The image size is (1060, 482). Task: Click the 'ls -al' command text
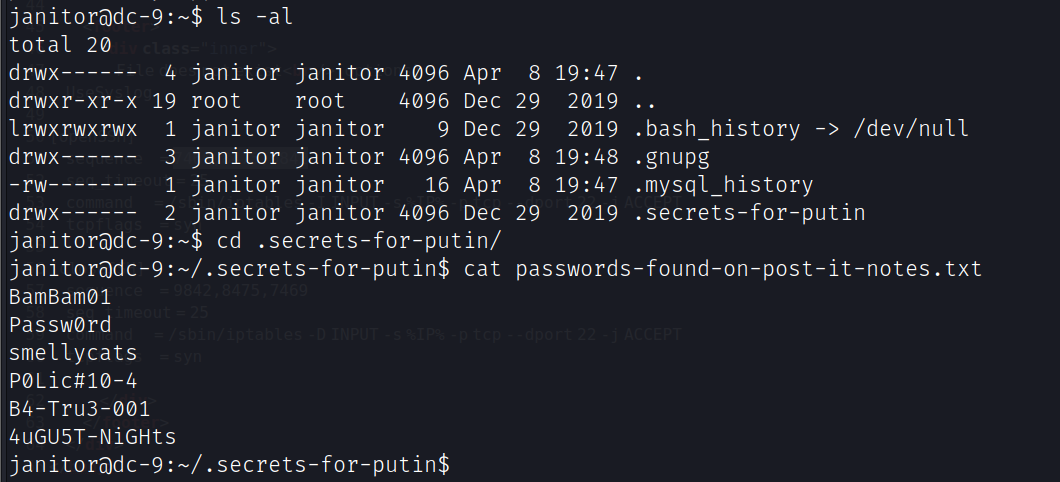click(252, 17)
